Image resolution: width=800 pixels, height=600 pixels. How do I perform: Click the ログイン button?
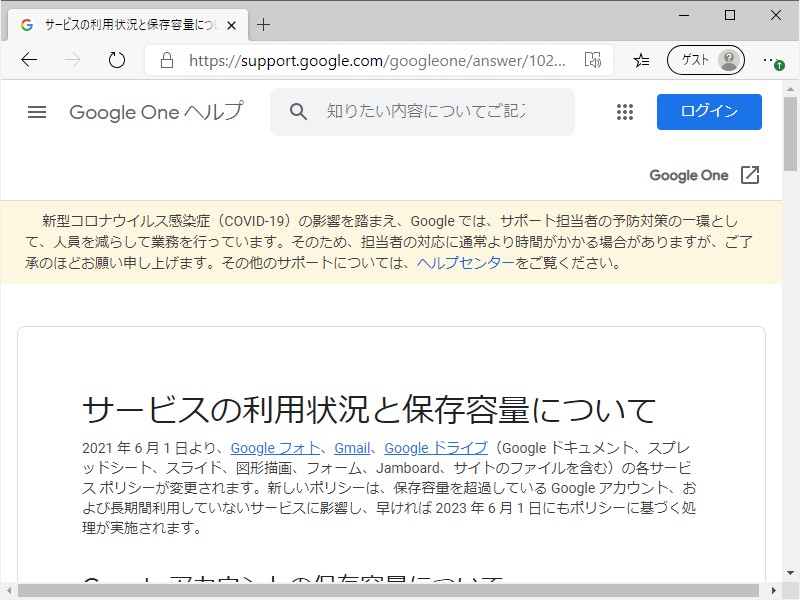point(709,112)
